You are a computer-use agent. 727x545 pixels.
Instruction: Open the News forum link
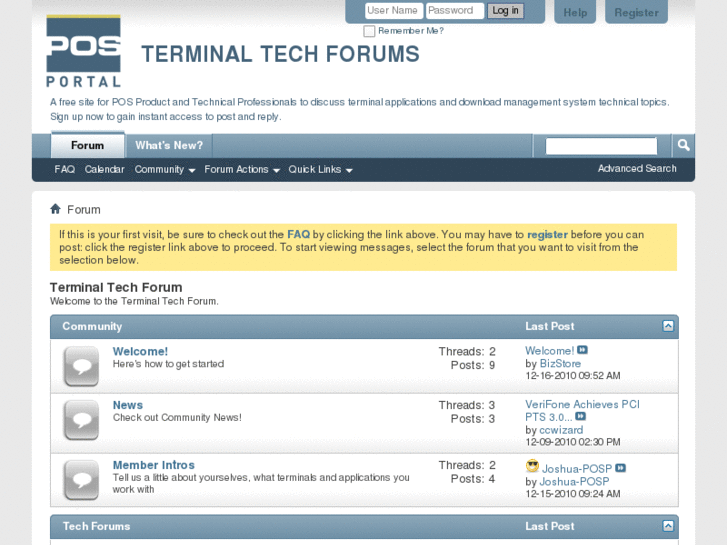(128, 405)
